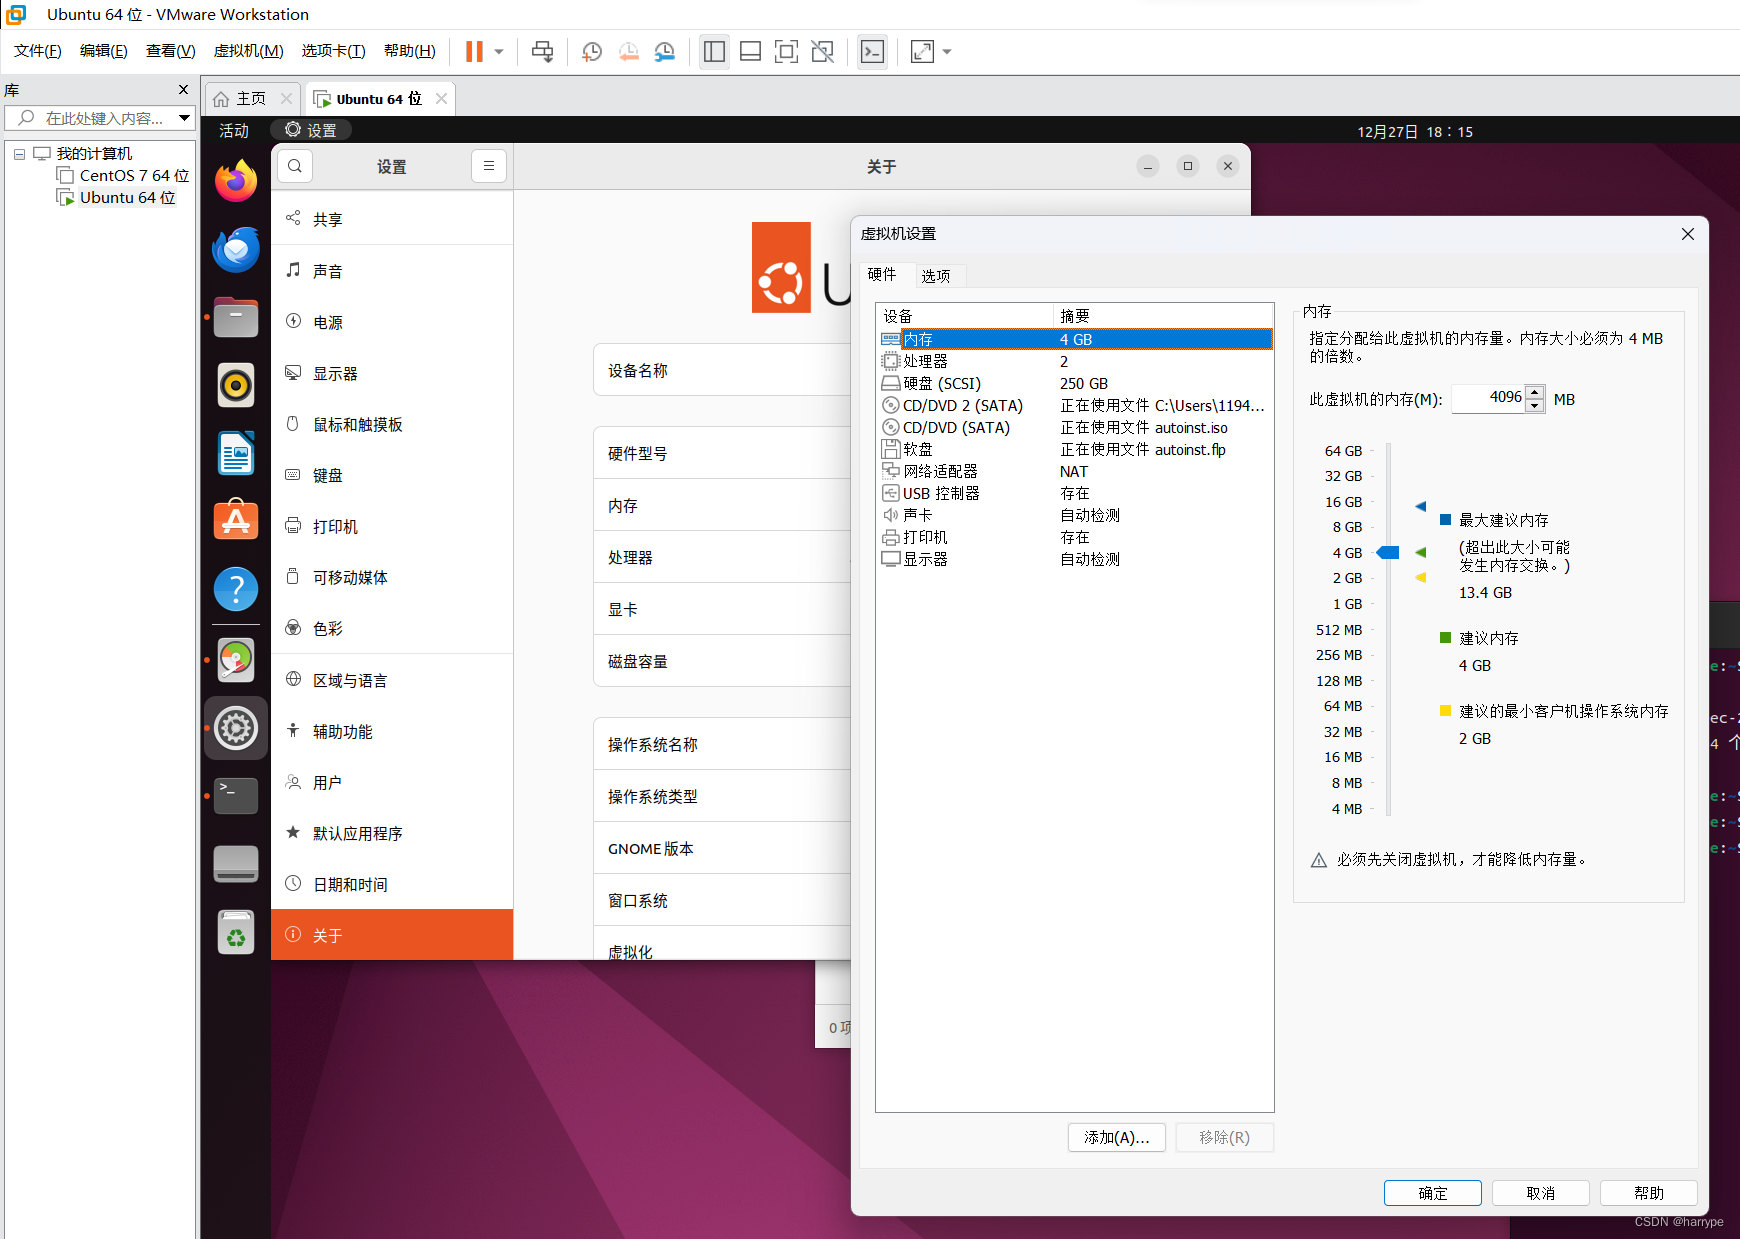Image resolution: width=1740 pixels, height=1239 pixels.
Task: Click the stretch guest display icon
Action: (x=922, y=51)
